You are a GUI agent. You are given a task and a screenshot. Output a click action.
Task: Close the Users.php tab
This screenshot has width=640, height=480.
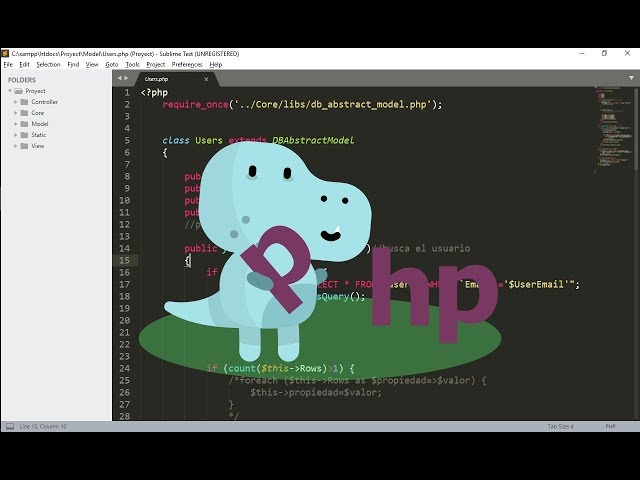click(206, 79)
